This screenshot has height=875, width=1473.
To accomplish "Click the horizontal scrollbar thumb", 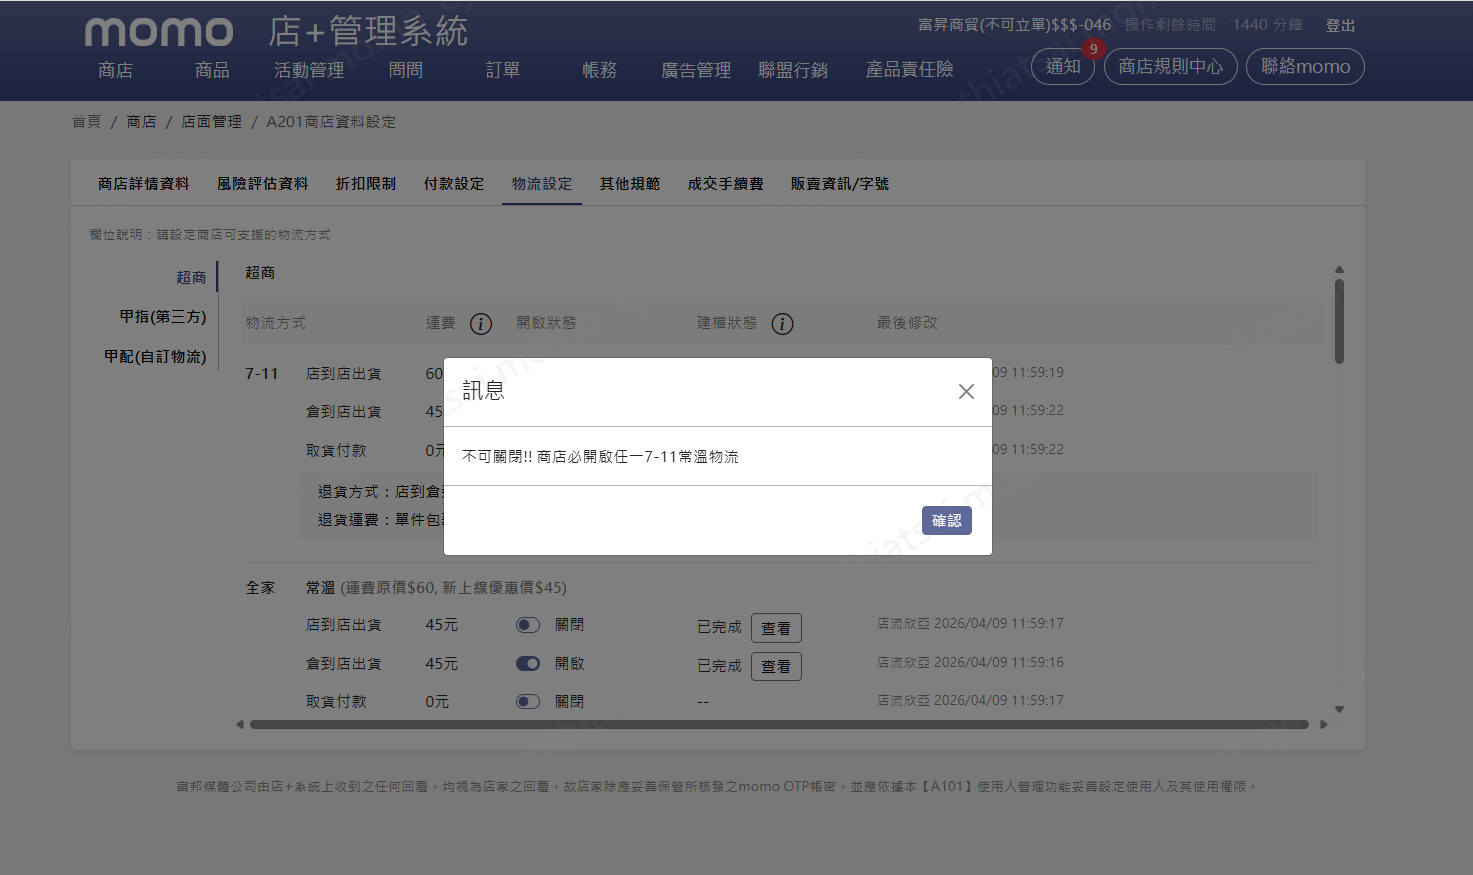I will click(x=779, y=724).
